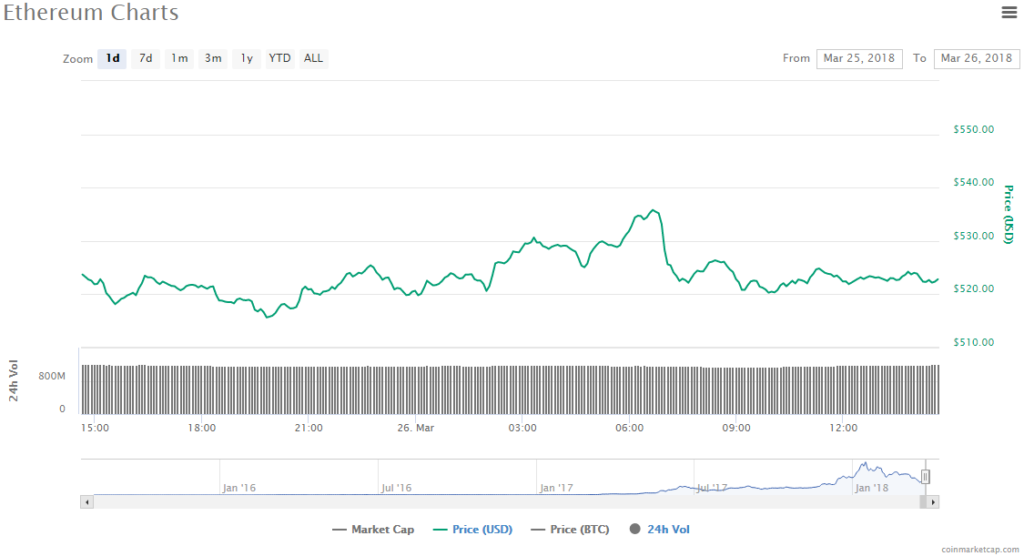Click the YTD zoom button

point(280,58)
